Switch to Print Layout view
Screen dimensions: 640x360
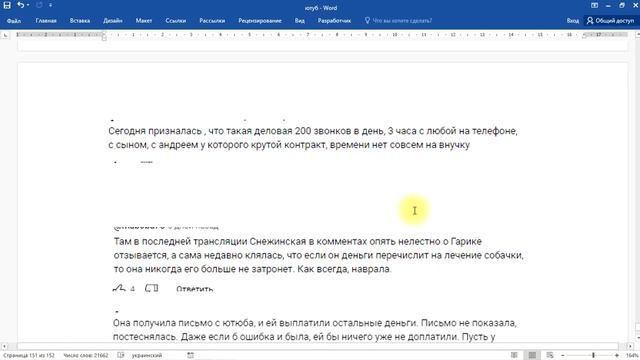tap(532, 356)
